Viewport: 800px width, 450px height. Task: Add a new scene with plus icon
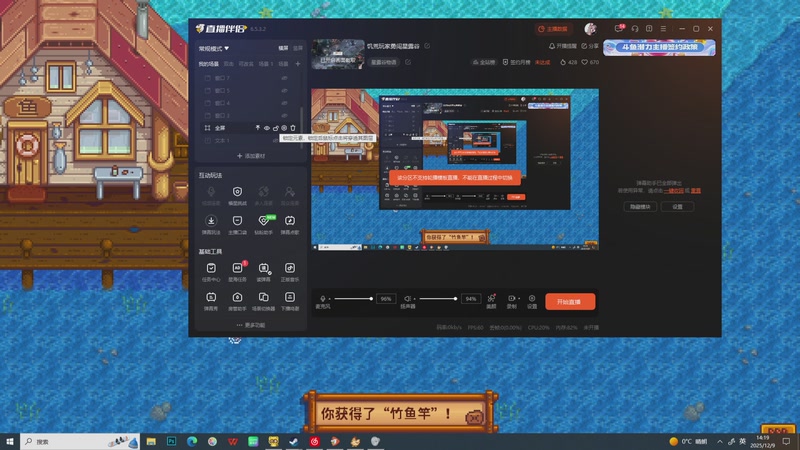pos(297,64)
